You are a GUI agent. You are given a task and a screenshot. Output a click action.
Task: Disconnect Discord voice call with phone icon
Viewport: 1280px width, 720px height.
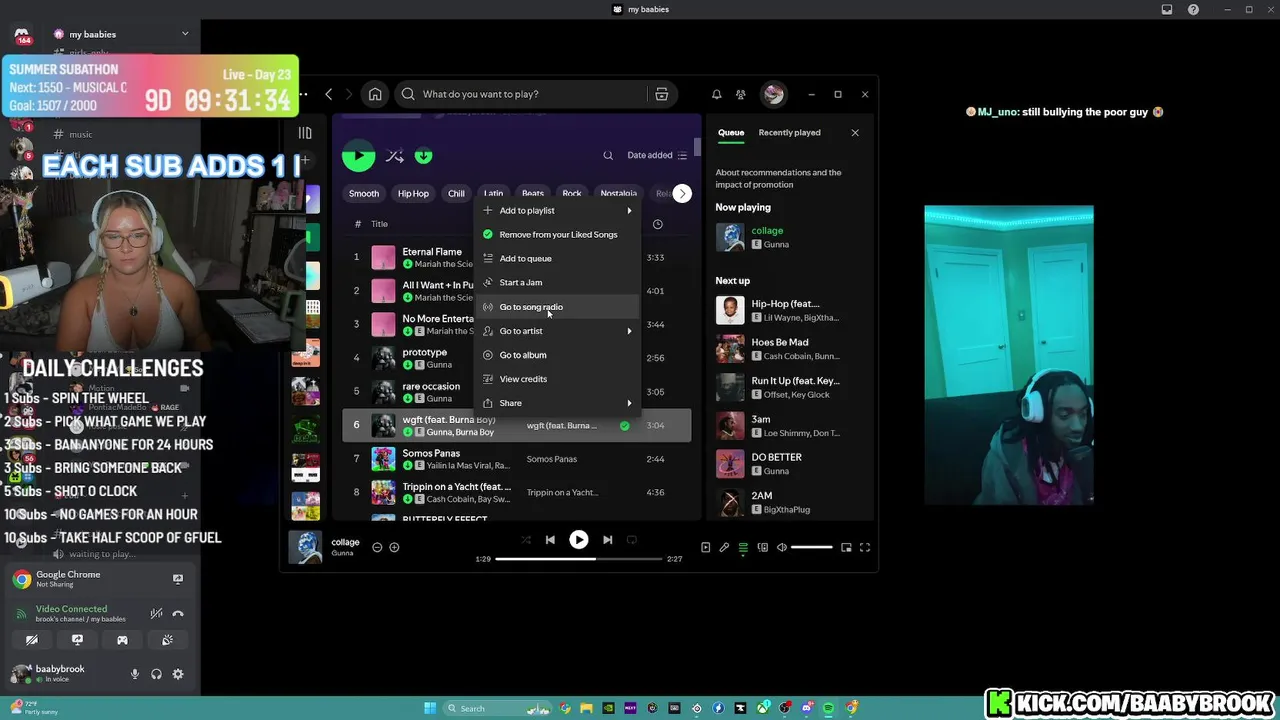178,614
